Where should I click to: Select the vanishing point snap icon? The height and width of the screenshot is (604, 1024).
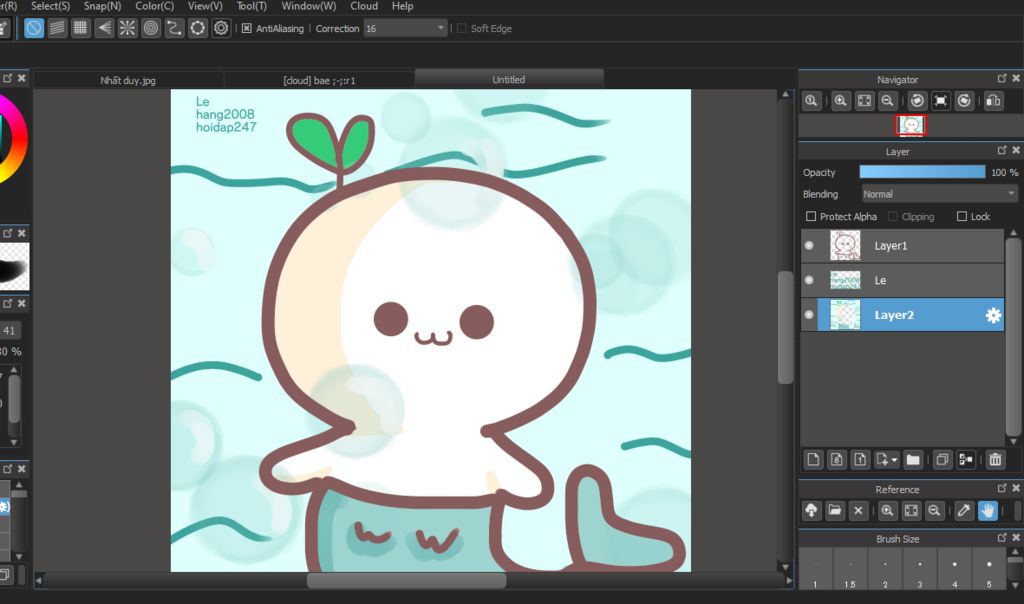point(104,28)
